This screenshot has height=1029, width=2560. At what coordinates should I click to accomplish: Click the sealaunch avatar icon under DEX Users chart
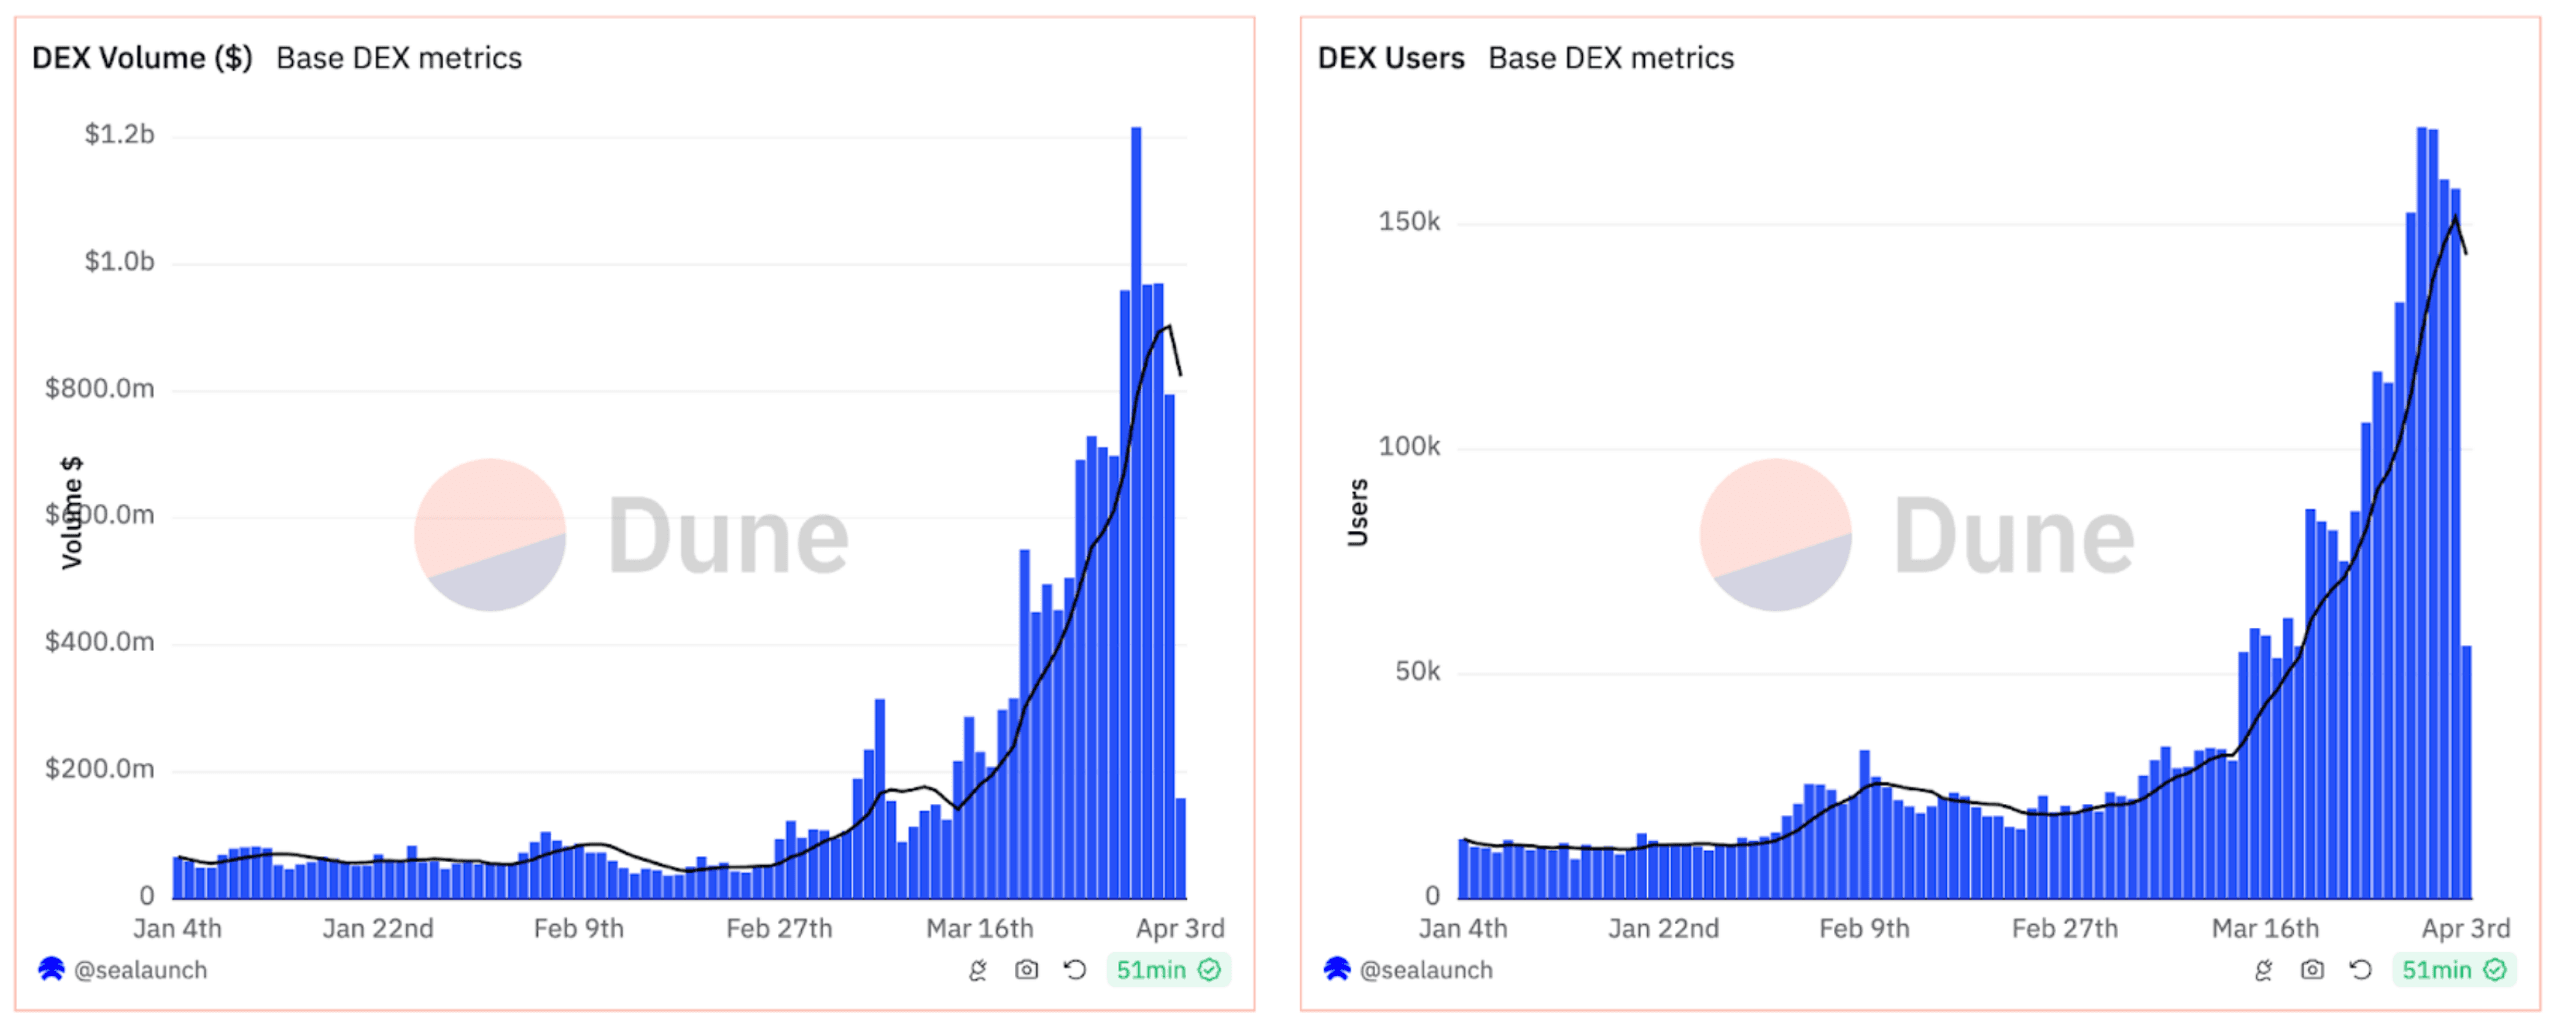click(1337, 968)
